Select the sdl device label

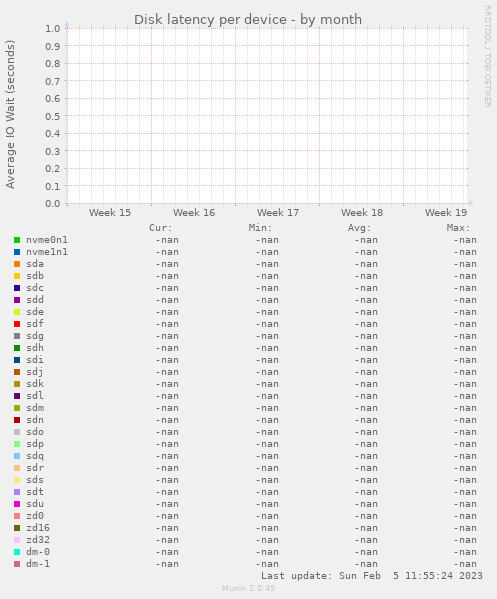pos(35,396)
